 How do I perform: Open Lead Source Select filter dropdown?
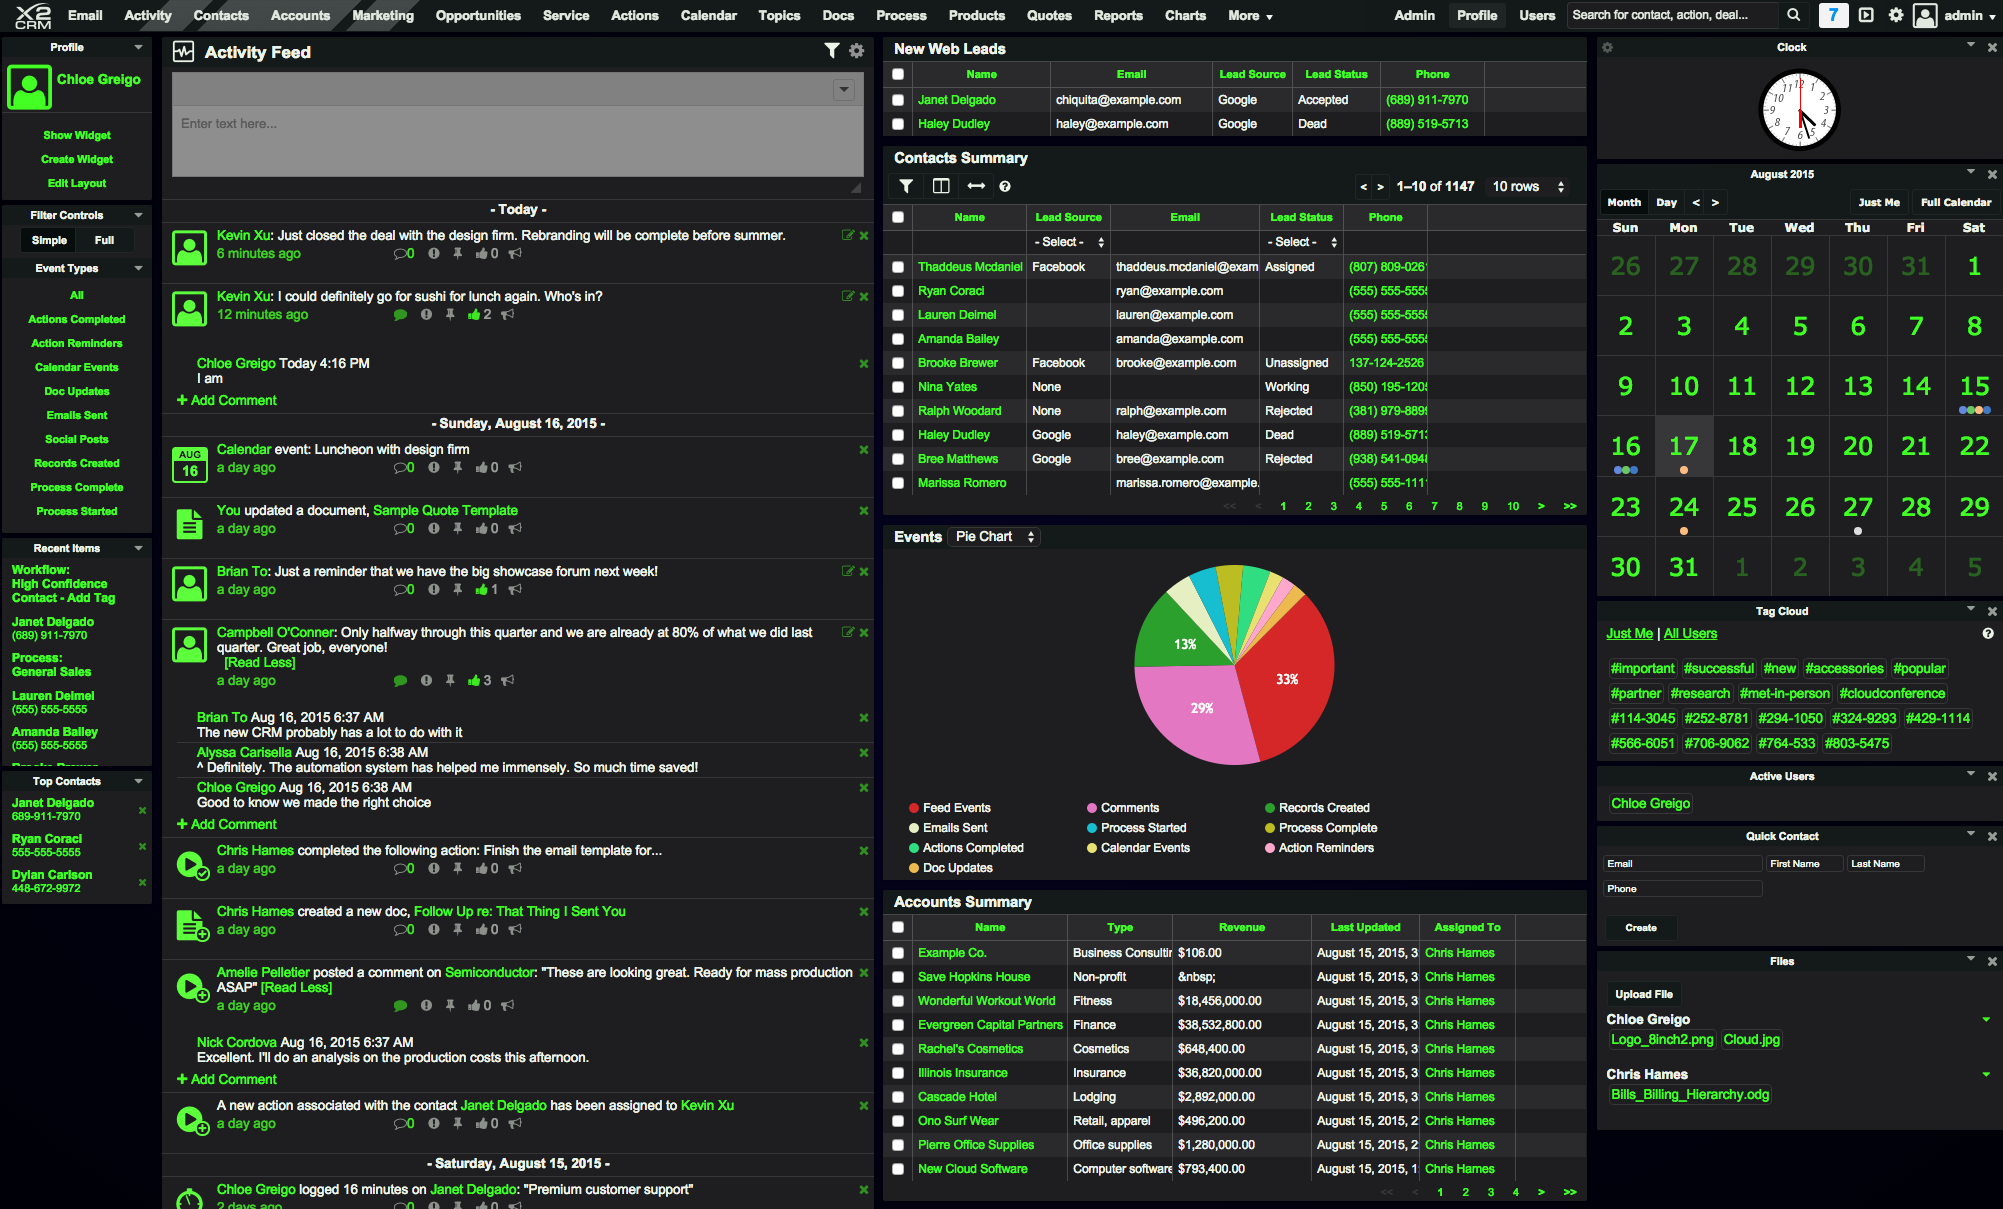[1068, 242]
